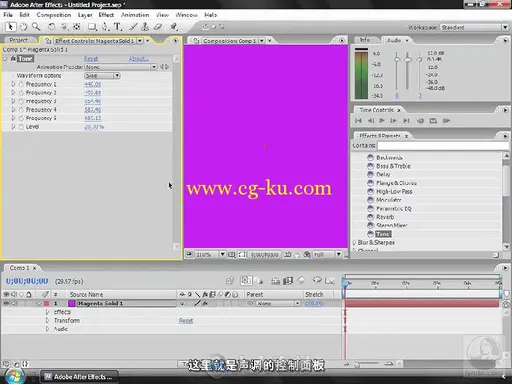512x384 pixels.
Task: Click the Contains search field
Action: tap(443, 146)
